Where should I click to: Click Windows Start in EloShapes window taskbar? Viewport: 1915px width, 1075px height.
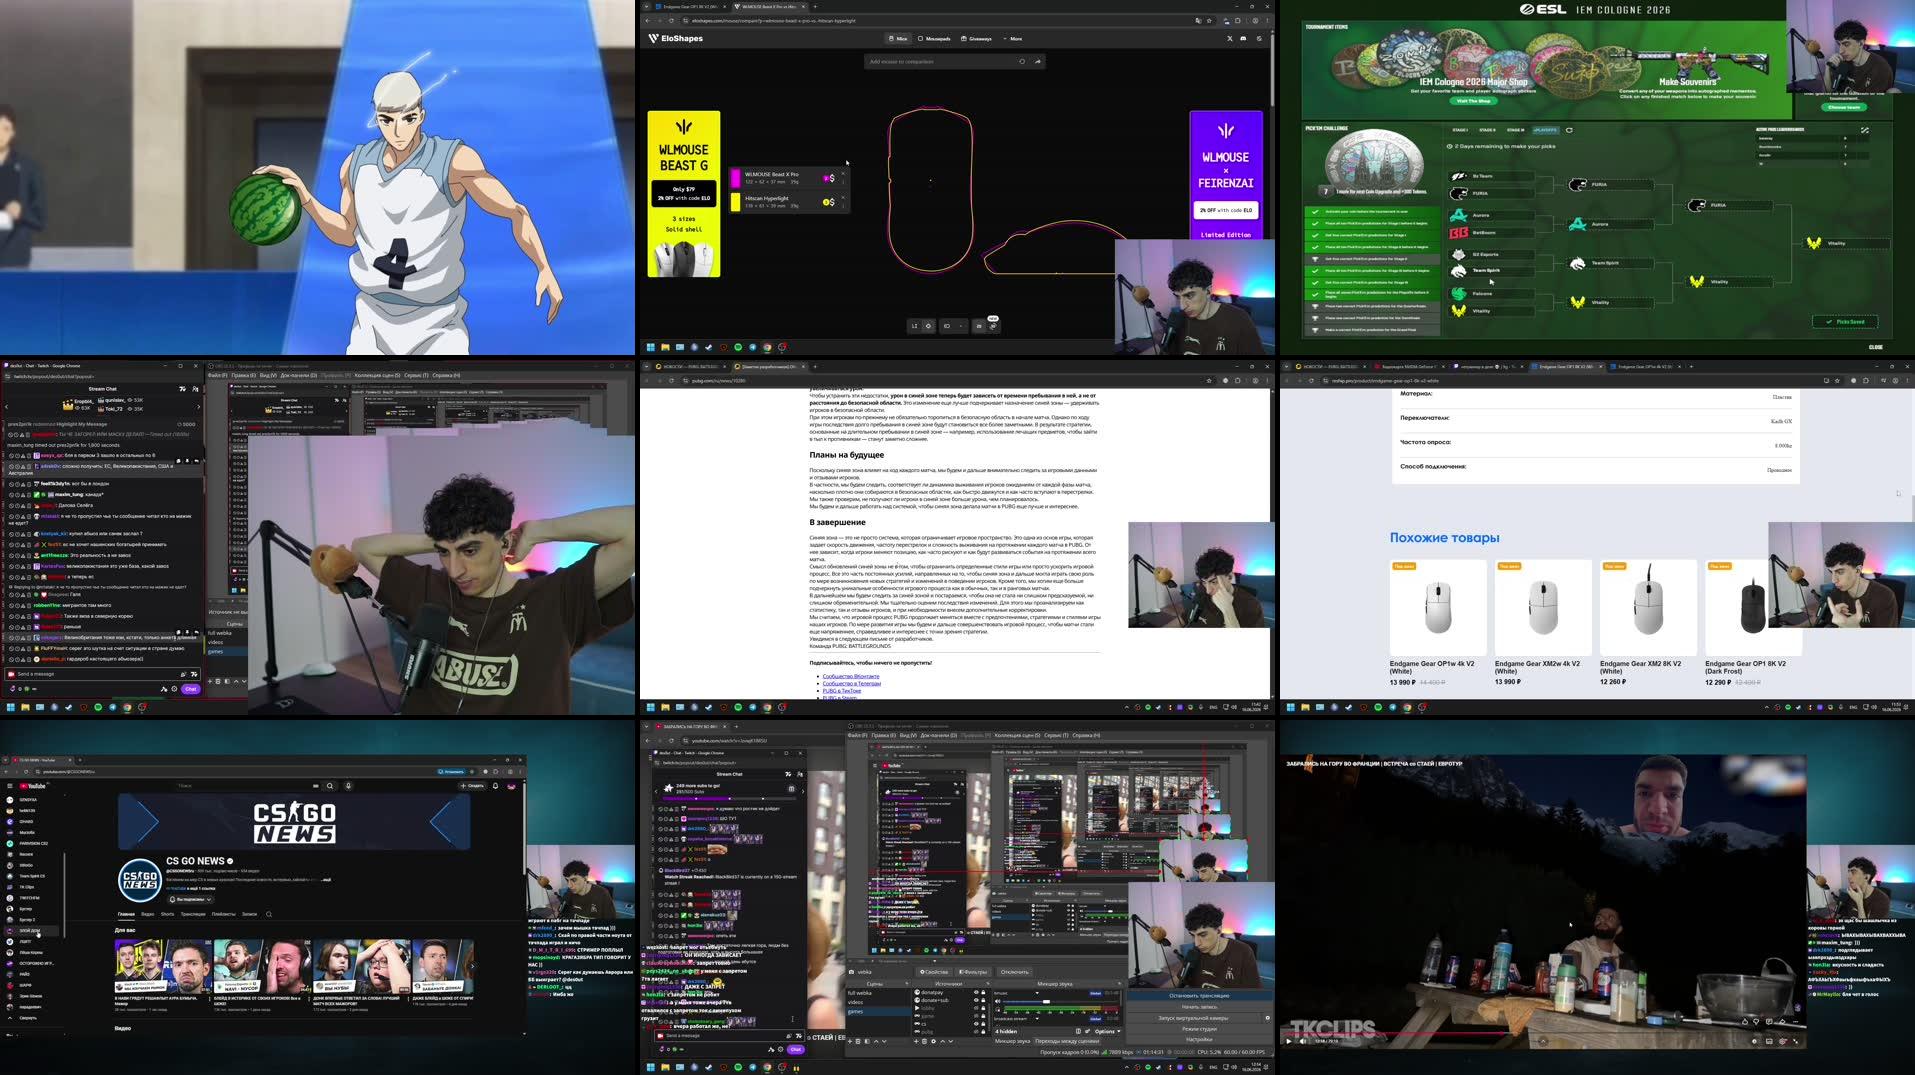click(x=650, y=347)
